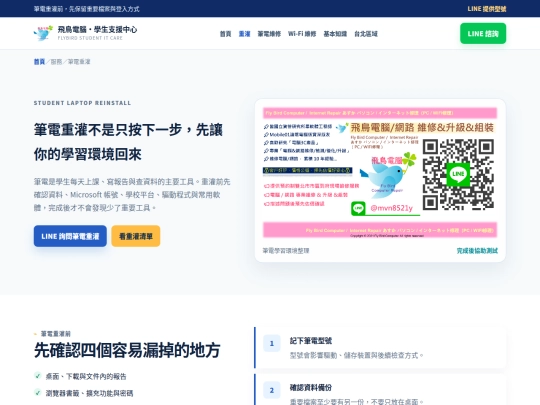The height and width of the screenshot is (405, 540).
Task: Click the 先確認四個容易漏掉的地方 heading
Action: 127,350
